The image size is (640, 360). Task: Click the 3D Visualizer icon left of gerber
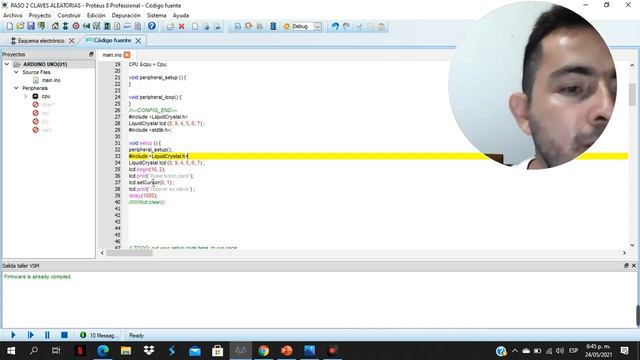pyautogui.click(x=86, y=27)
